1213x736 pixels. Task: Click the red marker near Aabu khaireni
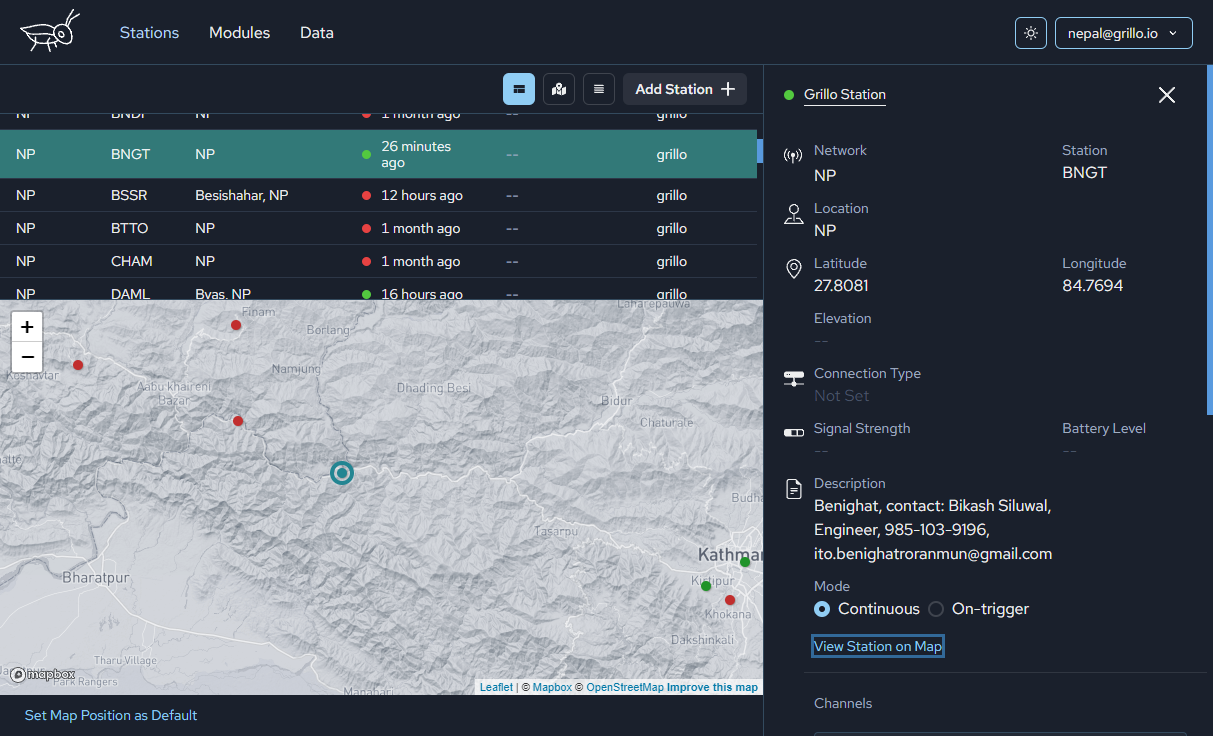point(238,421)
